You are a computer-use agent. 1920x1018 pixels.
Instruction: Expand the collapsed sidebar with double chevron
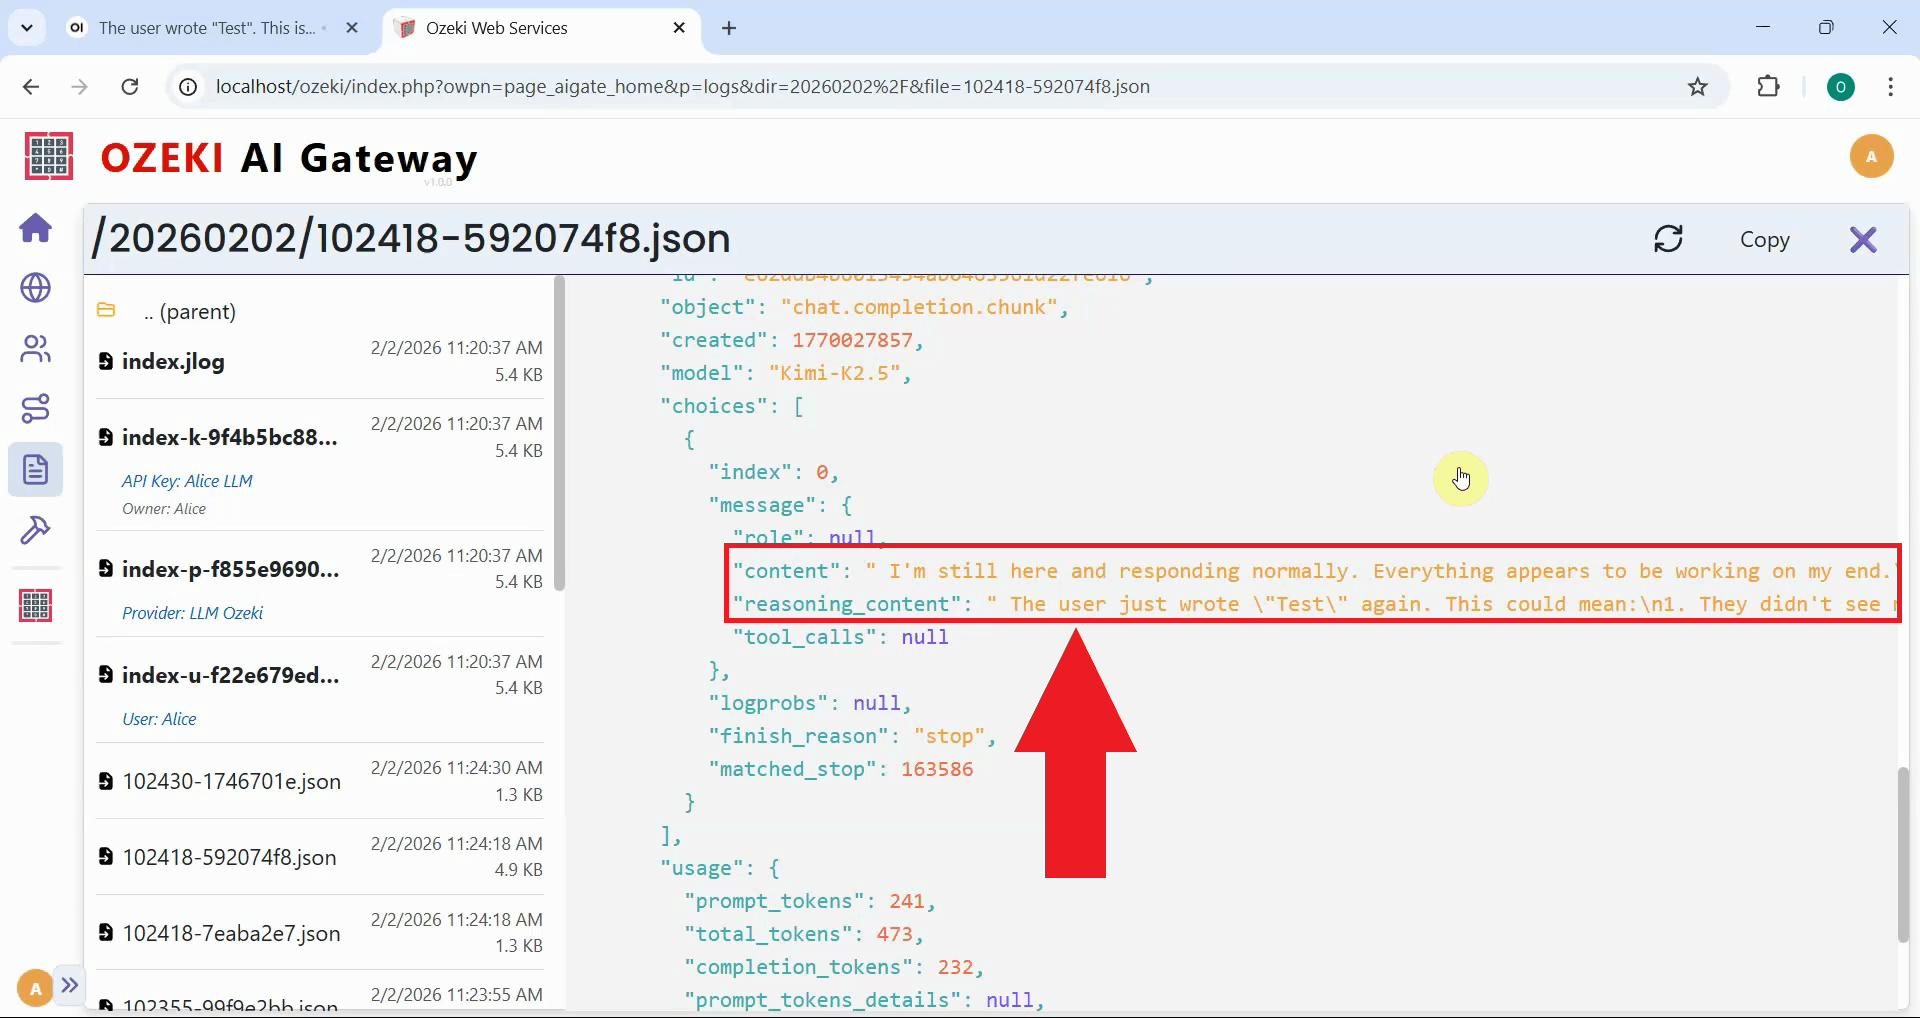(x=69, y=985)
